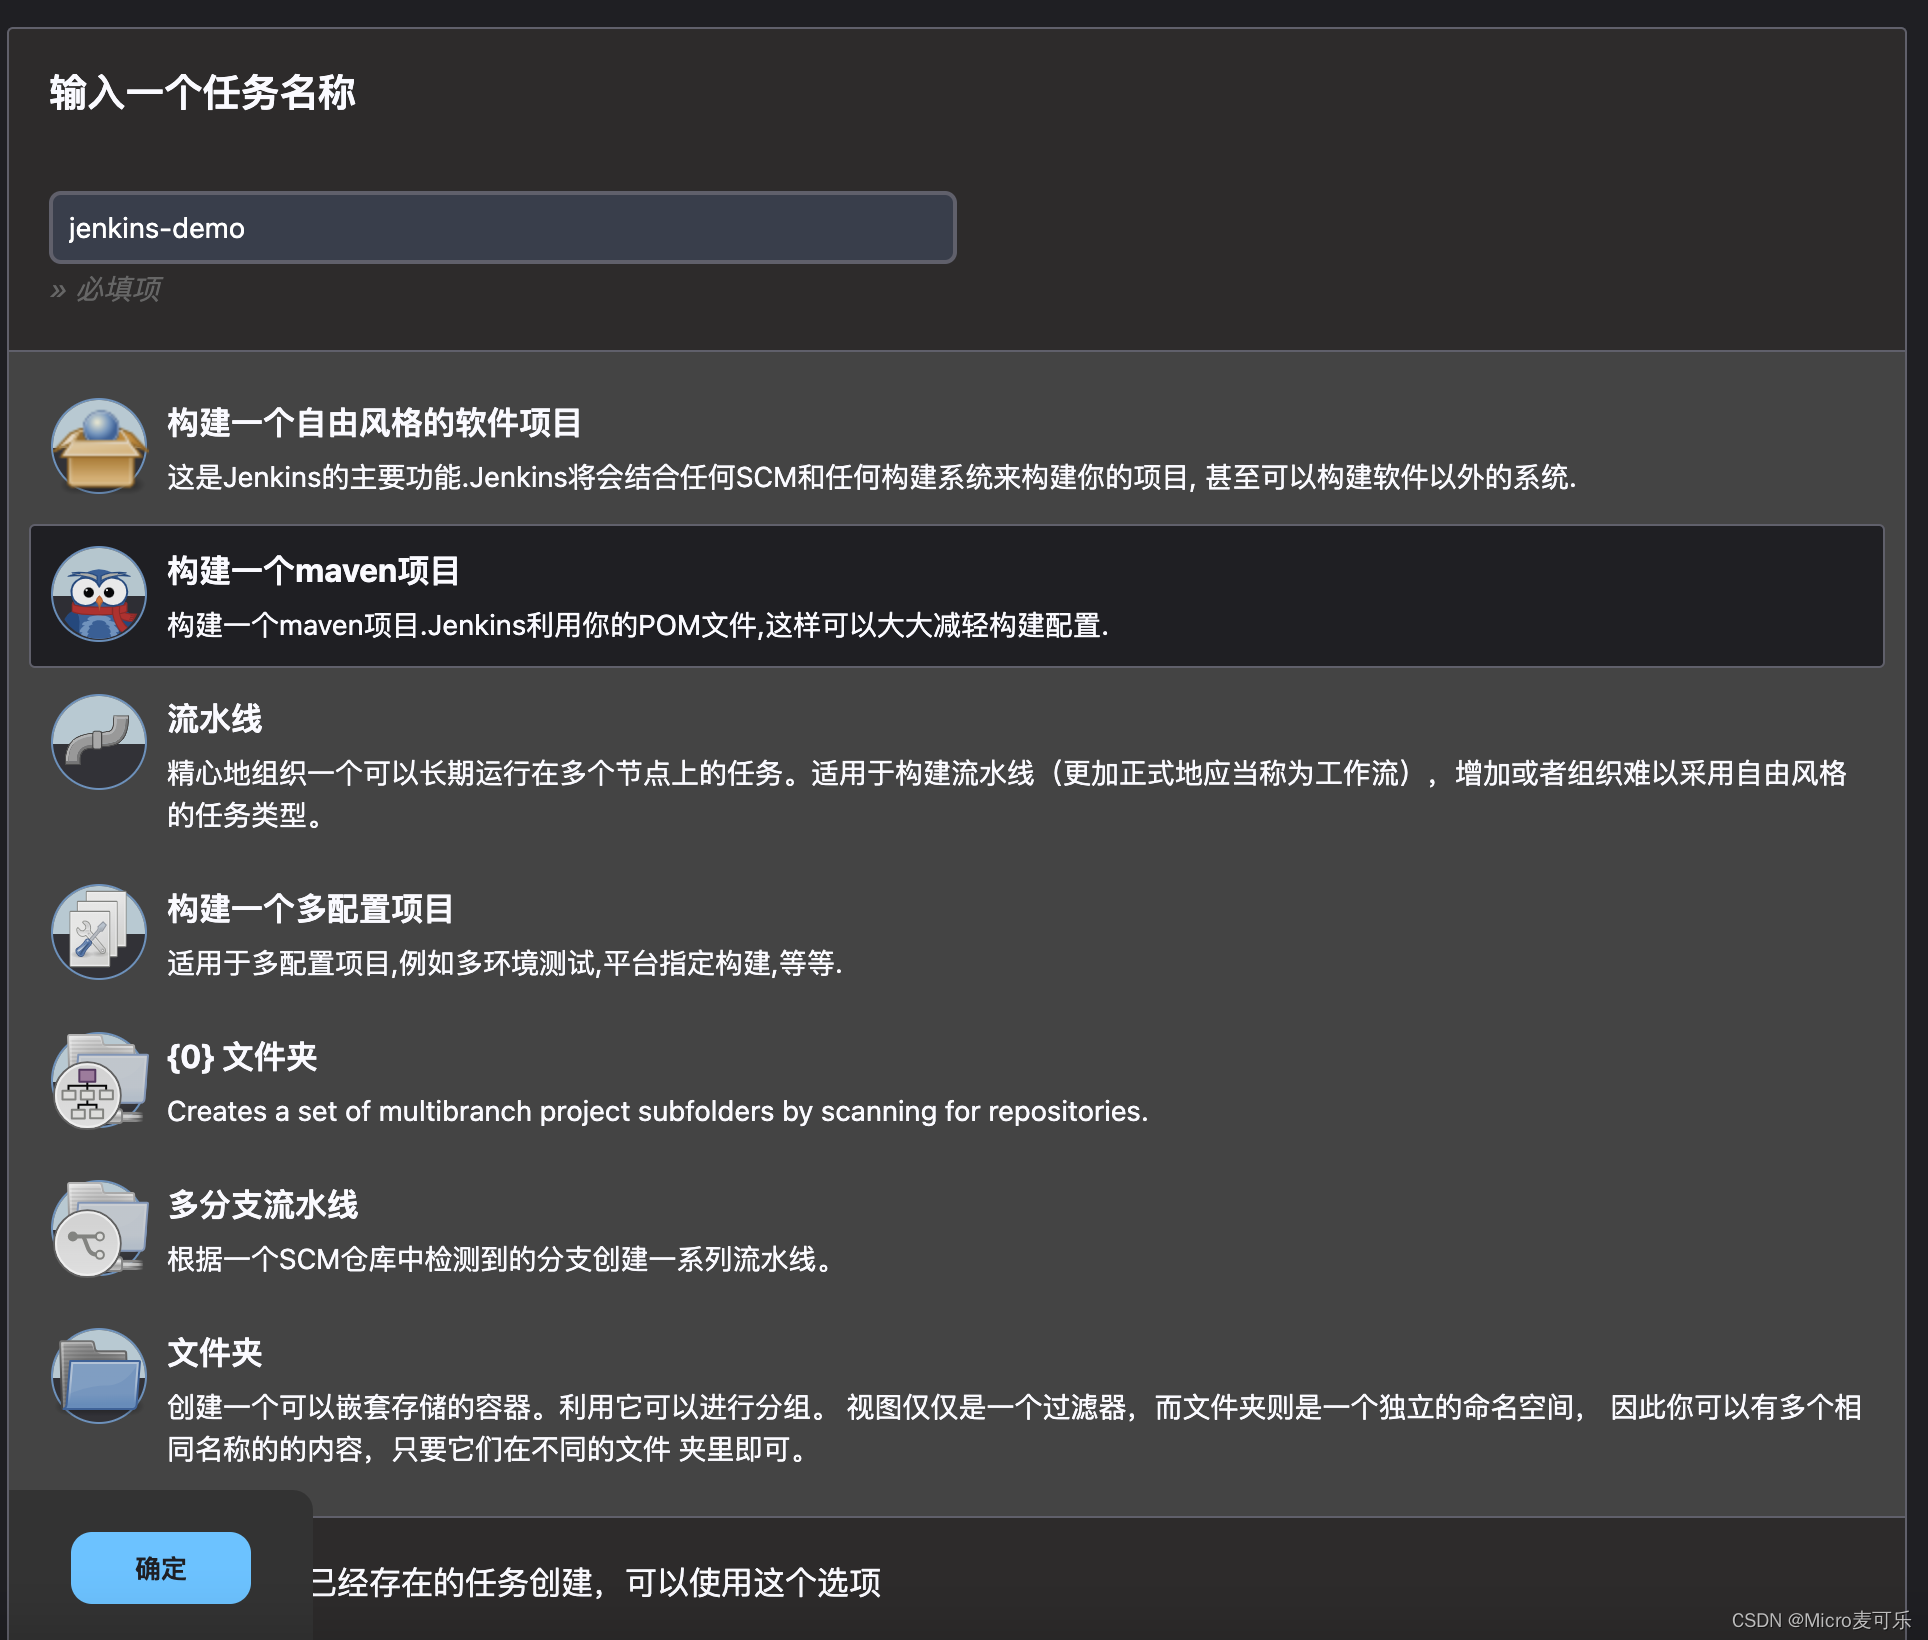
Task: Click the copy-from-existing-task option text
Action: point(596,1583)
